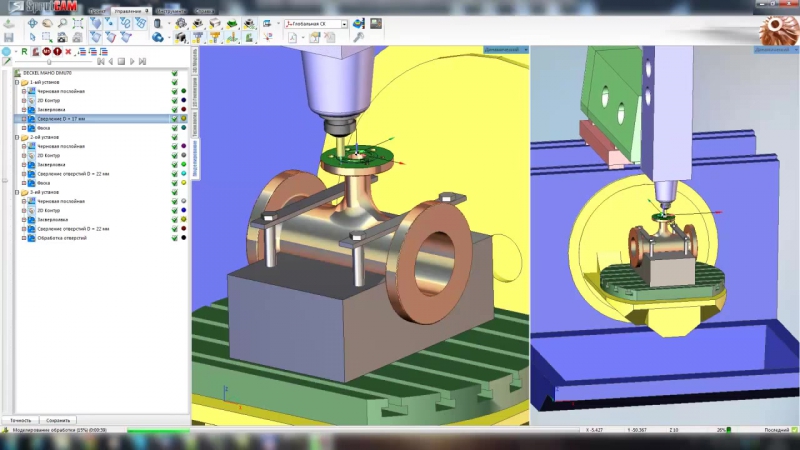Click the DECKEL MAHO DMU70 machine icon

click(x=17, y=73)
